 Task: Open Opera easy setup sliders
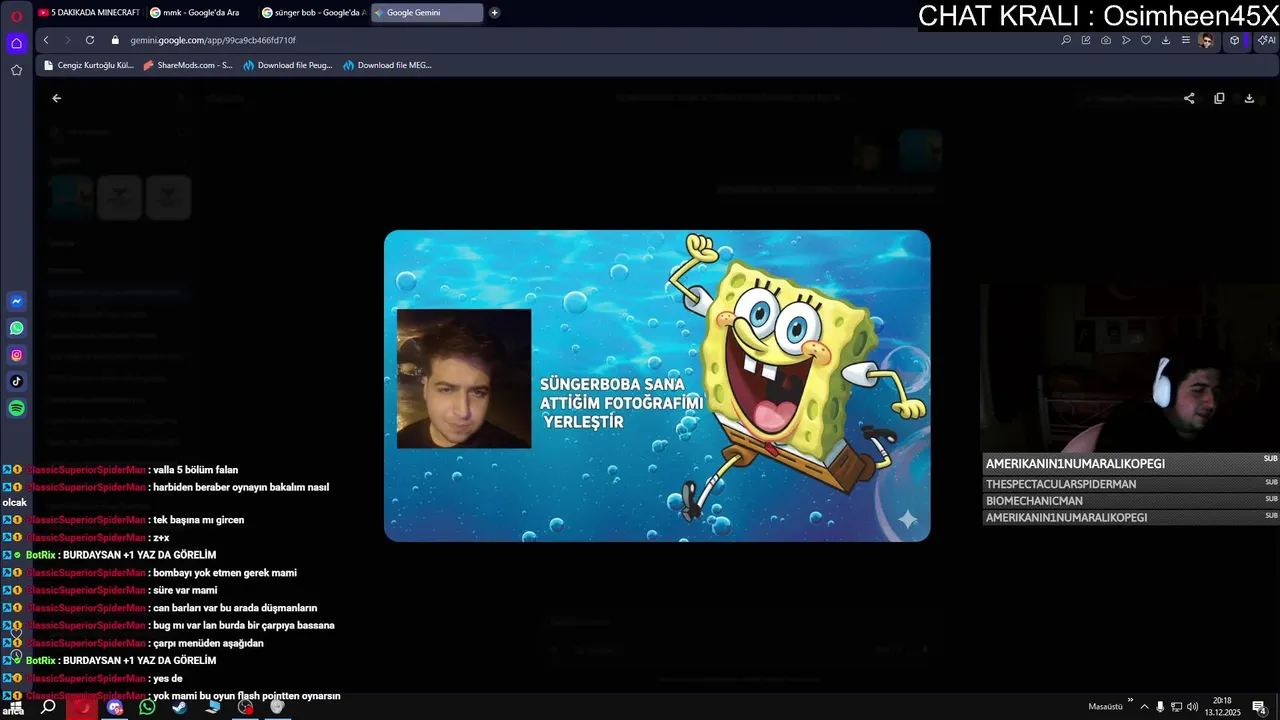coord(1186,40)
